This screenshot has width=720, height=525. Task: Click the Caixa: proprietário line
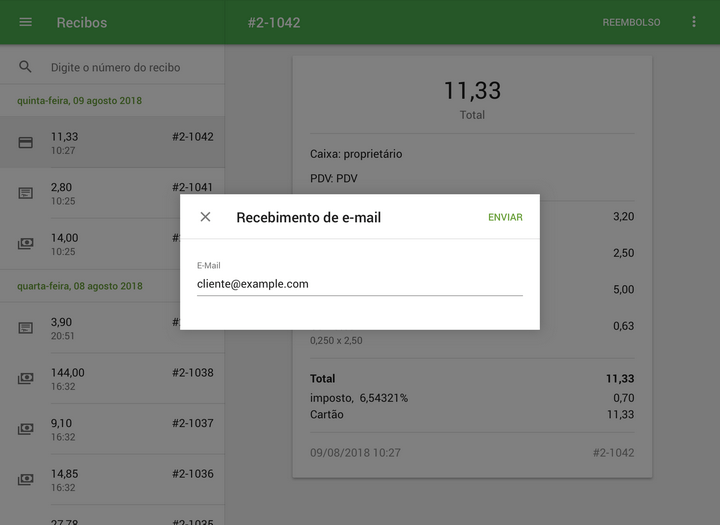pyautogui.click(x=356, y=154)
